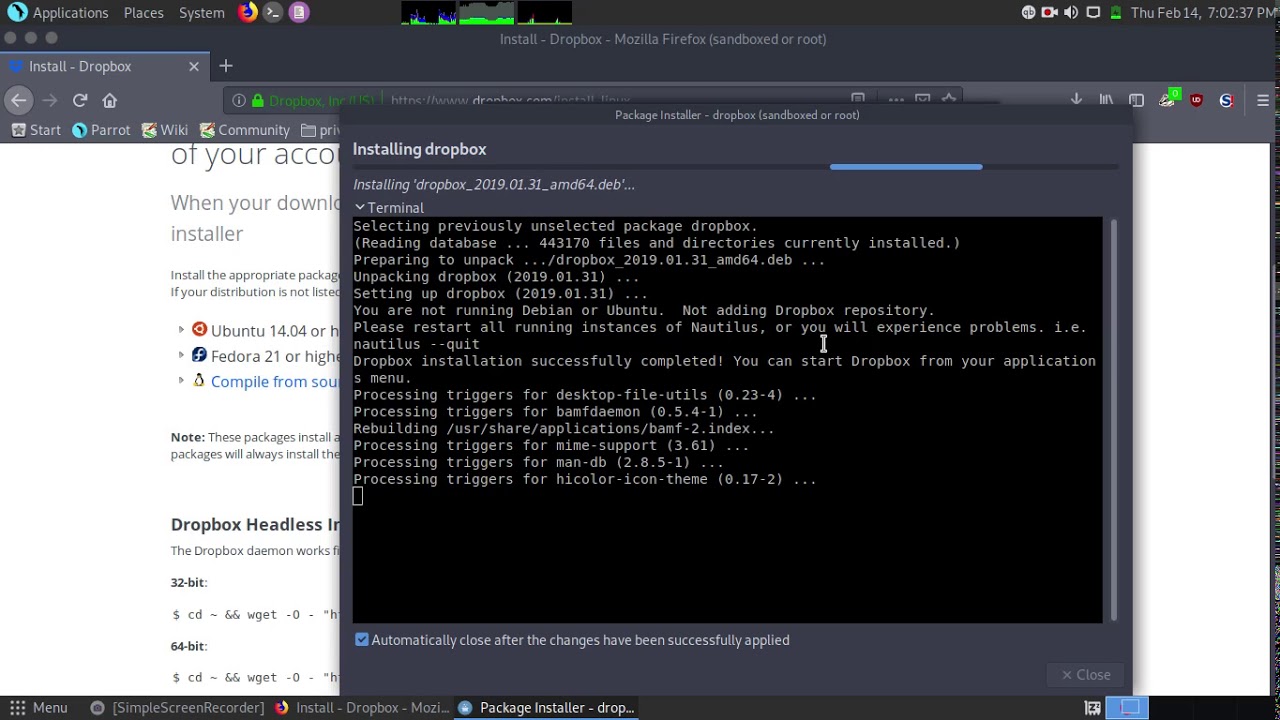Click the Close button in Package Installer

(1086, 675)
